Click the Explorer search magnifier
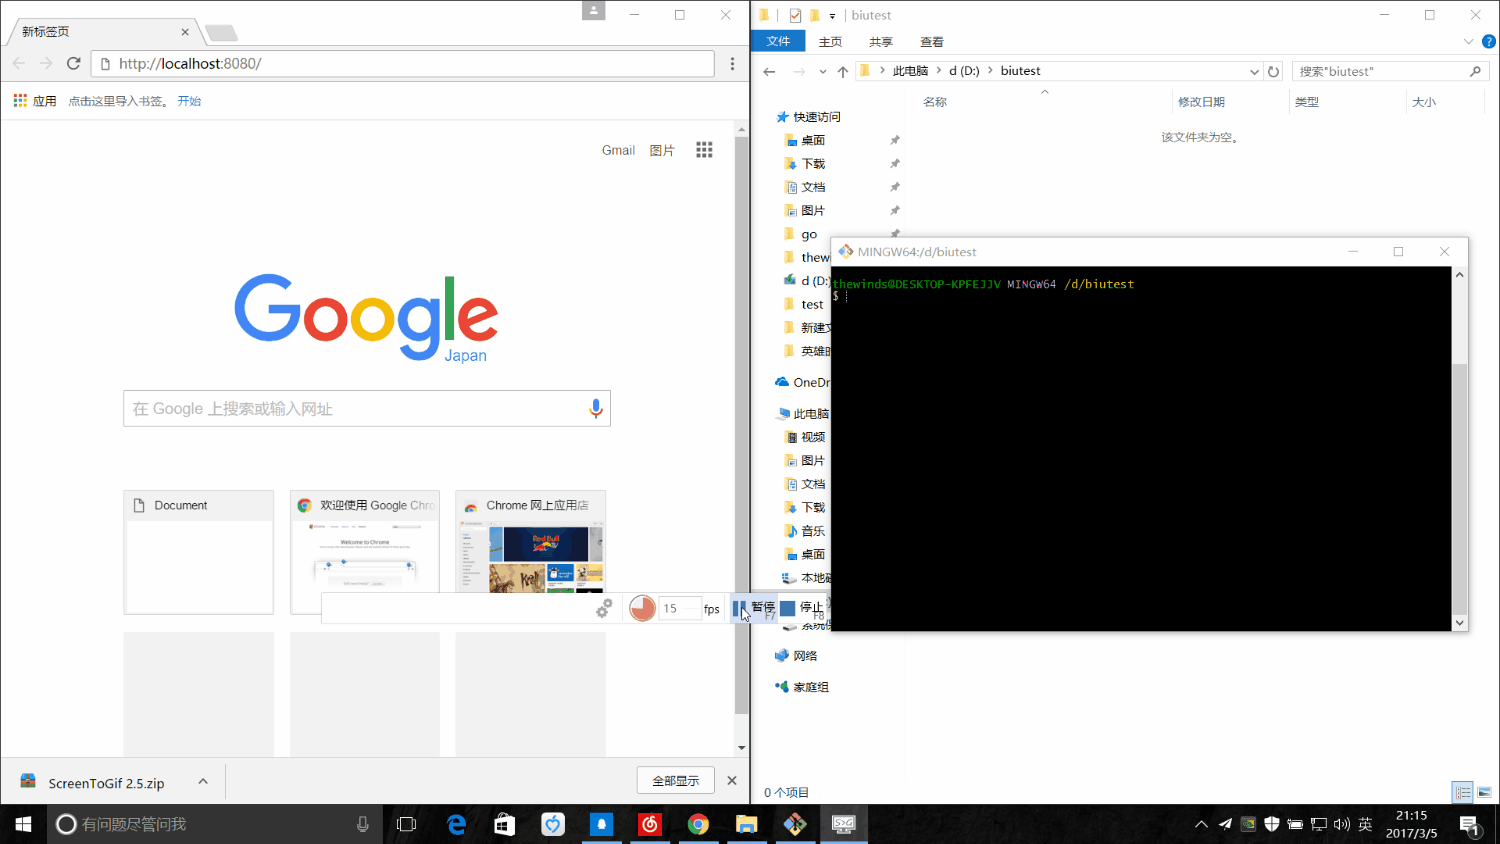This screenshot has height=844, width=1500. tap(1475, 71)
